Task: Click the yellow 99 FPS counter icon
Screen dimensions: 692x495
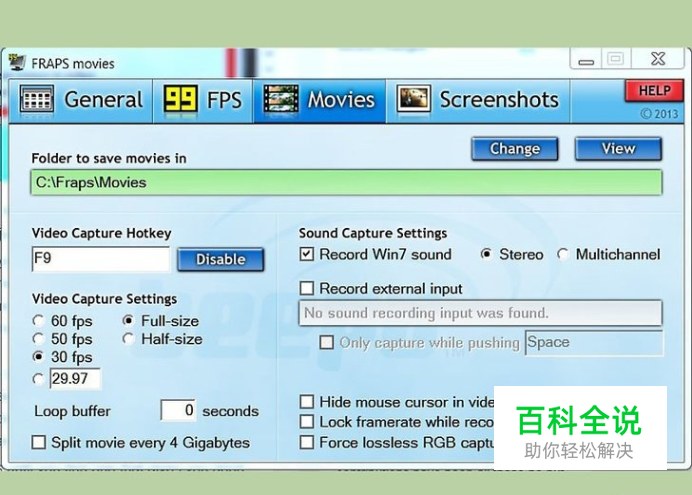Action: coord(180,99)
